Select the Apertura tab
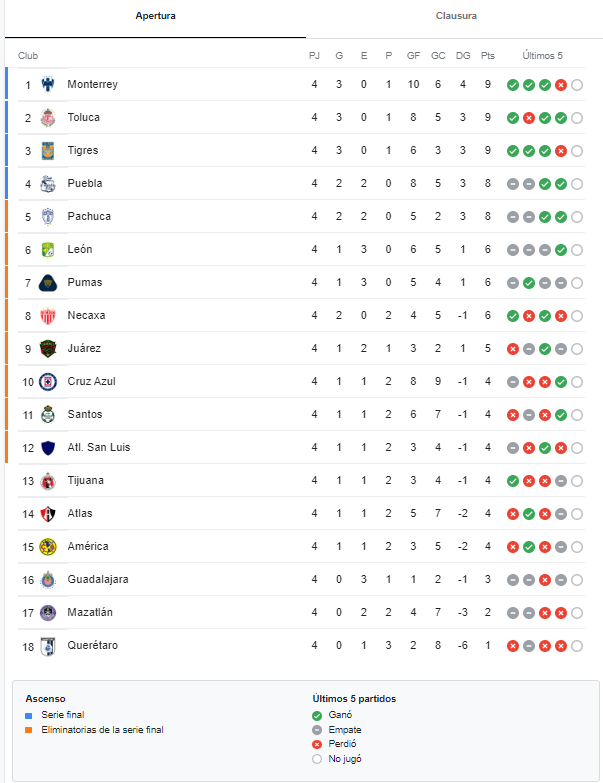Screen dimensions: 603x783 click(155, 16)
